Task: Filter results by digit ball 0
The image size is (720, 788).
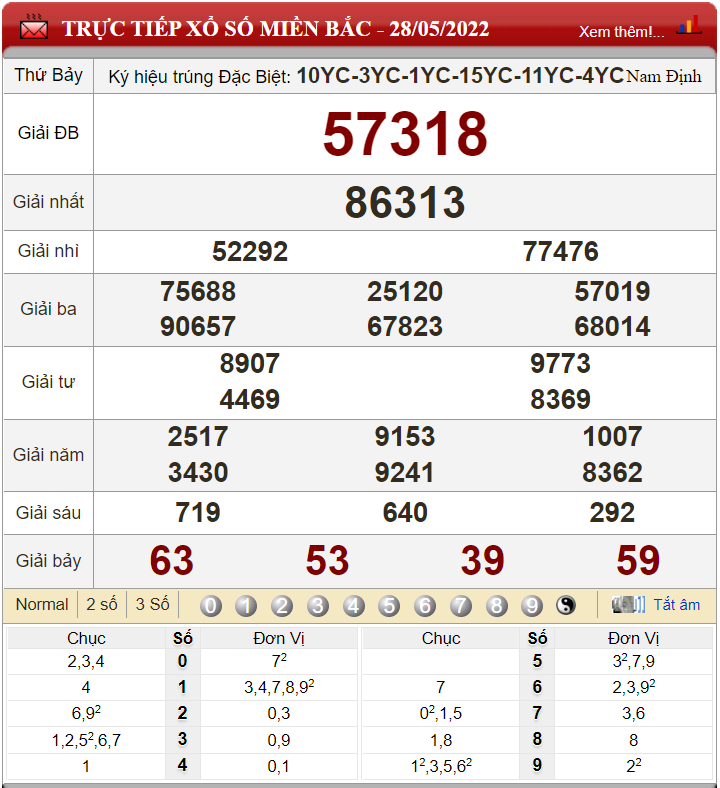Action: [x=211, y=606]
